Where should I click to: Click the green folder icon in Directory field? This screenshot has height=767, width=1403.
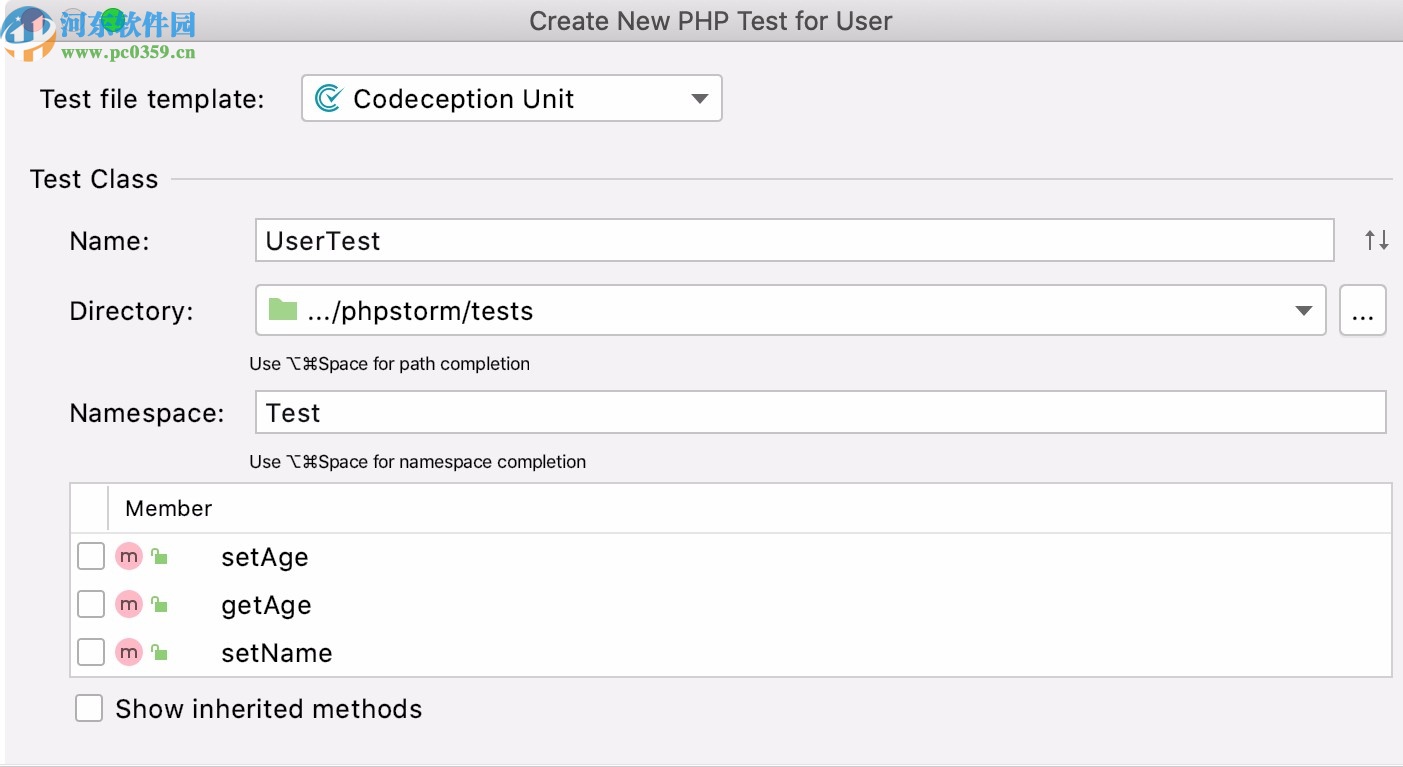[281, 310]
